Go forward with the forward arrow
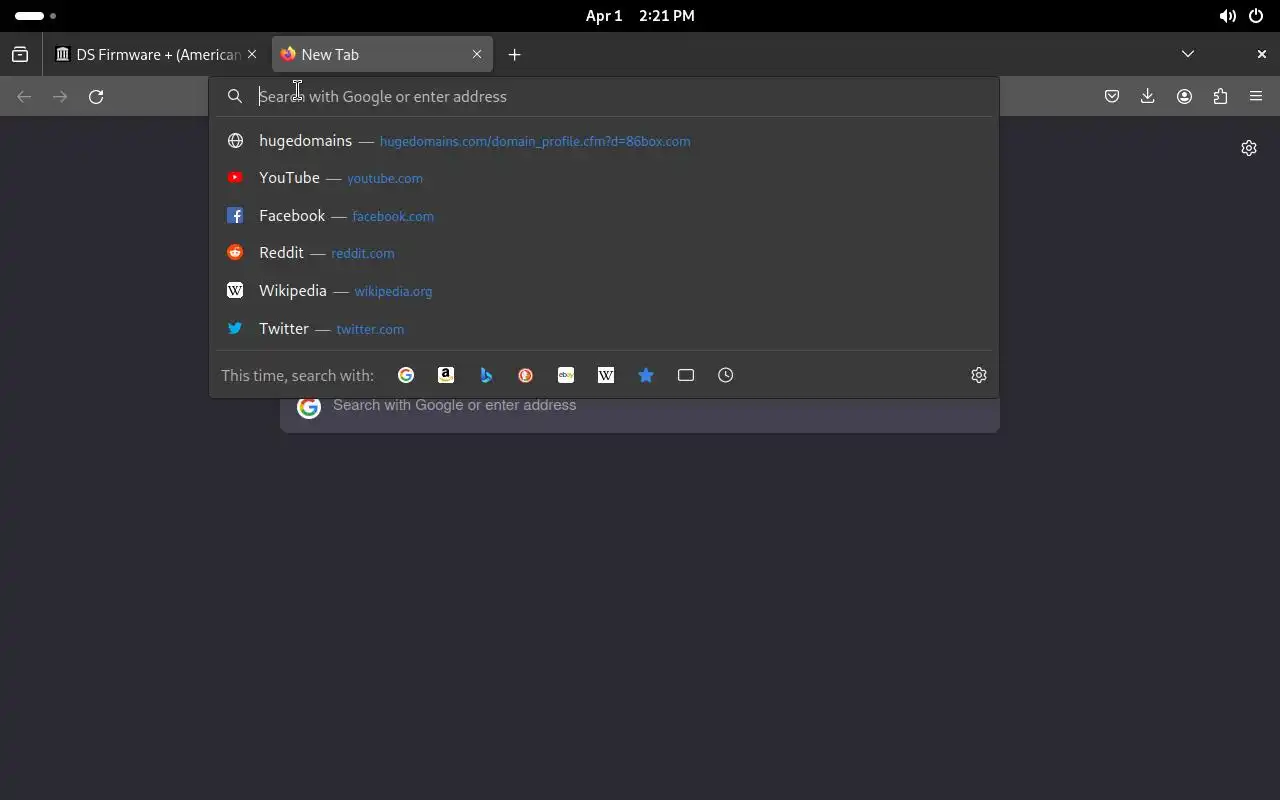This screenshot has width=1280, height=800. click(60, 97)
